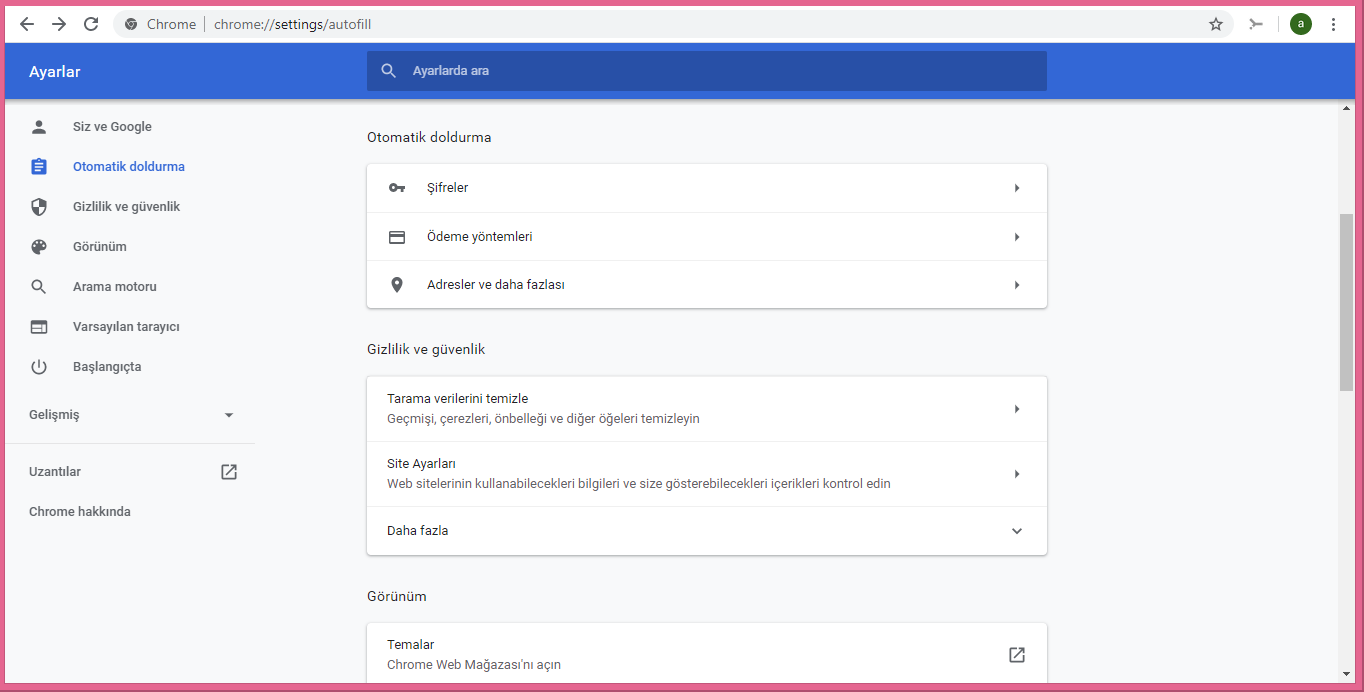This screenshot has height=692, width=1364.
Task: Switch to the Siz ve Google section
Action: coord(111,126)
